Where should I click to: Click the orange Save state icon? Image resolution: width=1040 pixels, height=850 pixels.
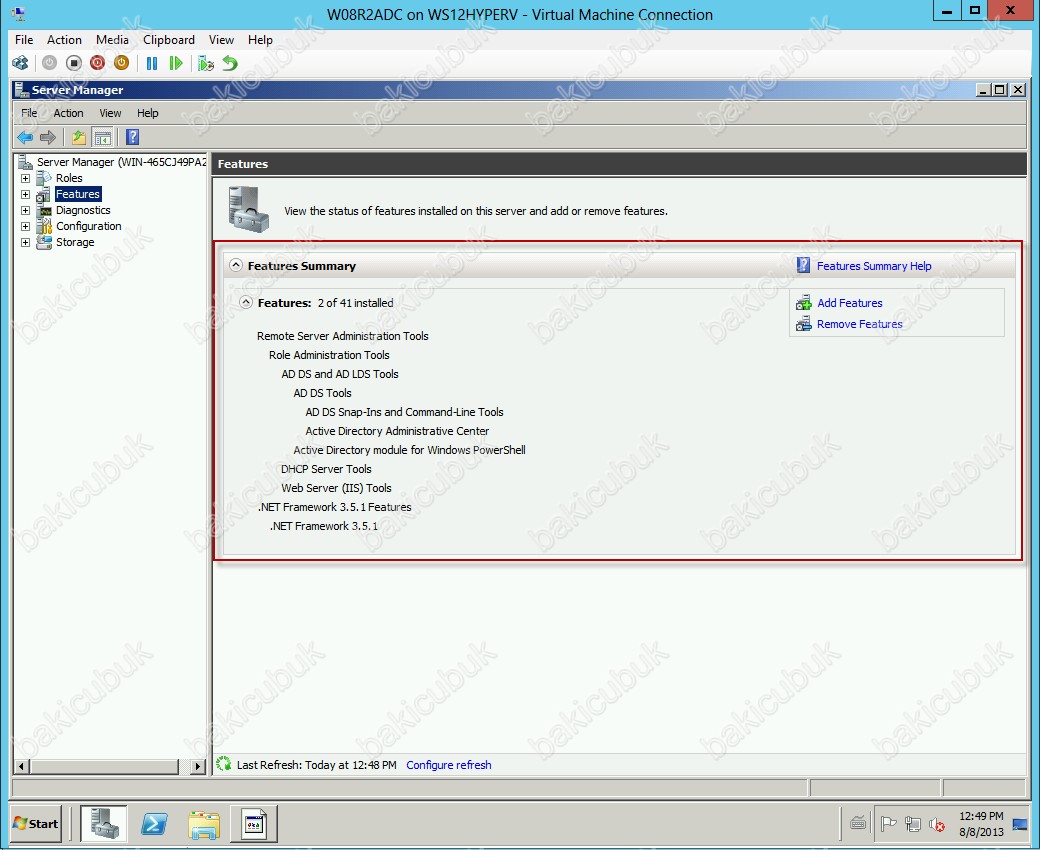coord(121,63)
